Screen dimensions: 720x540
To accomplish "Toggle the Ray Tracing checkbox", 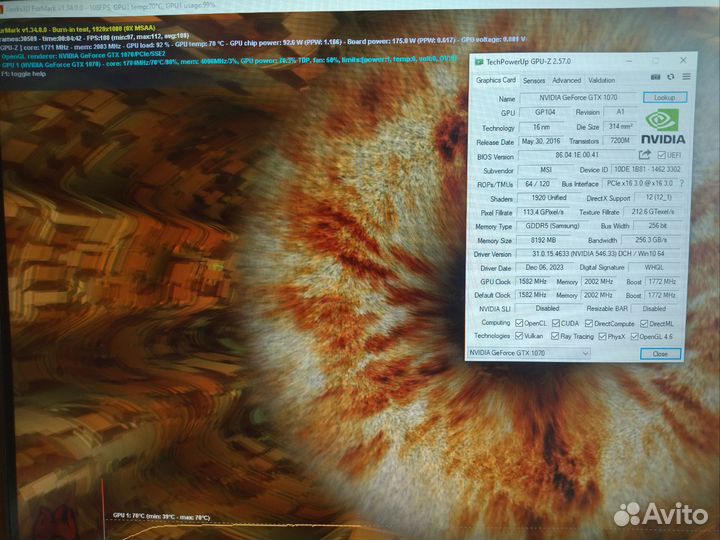I will [x=555, y=337].
